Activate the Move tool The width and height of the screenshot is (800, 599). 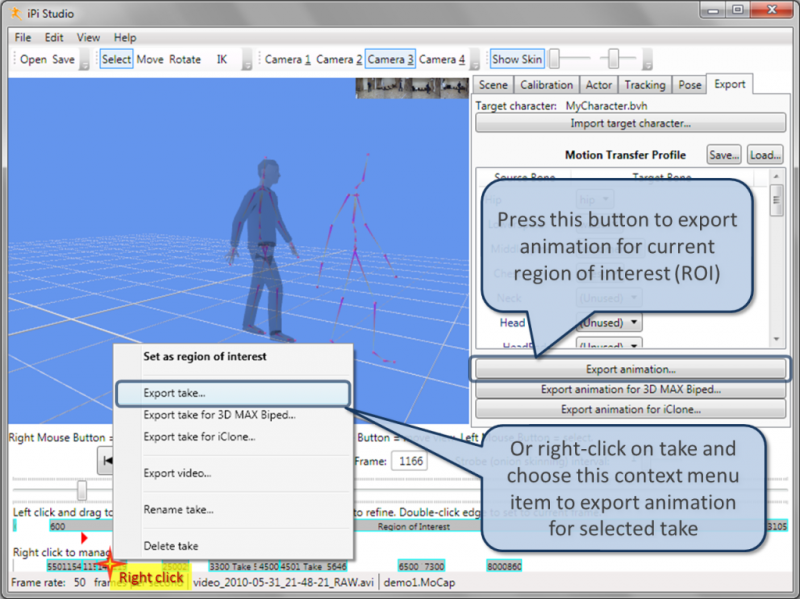click(150, 60)
